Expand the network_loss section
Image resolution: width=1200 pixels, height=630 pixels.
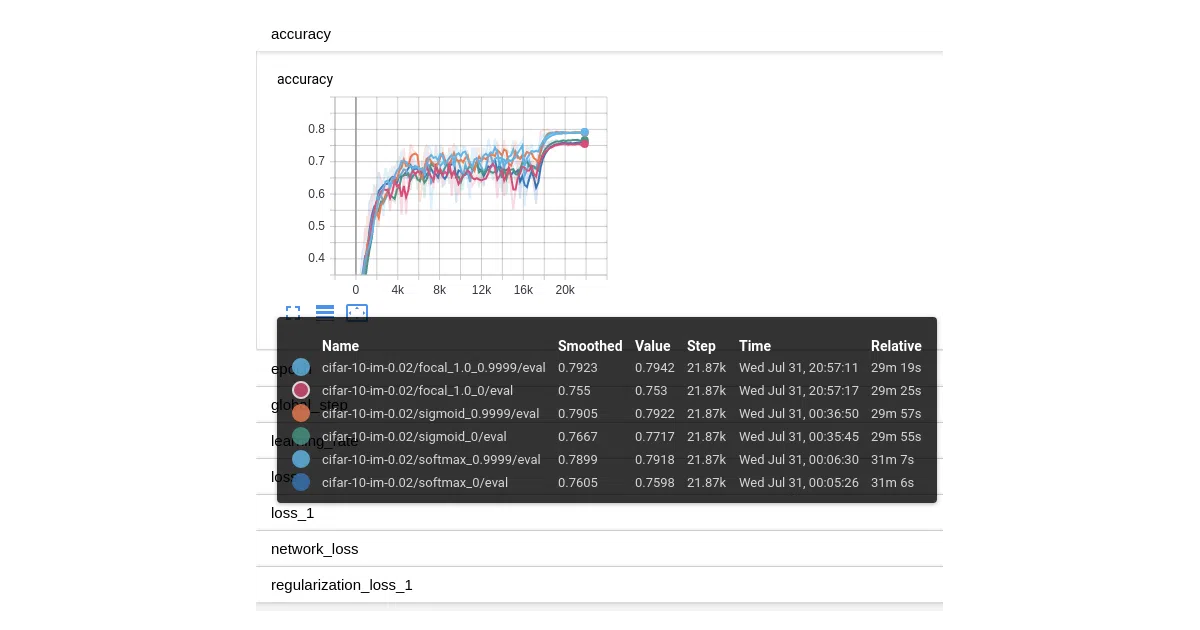pos(599,549)
